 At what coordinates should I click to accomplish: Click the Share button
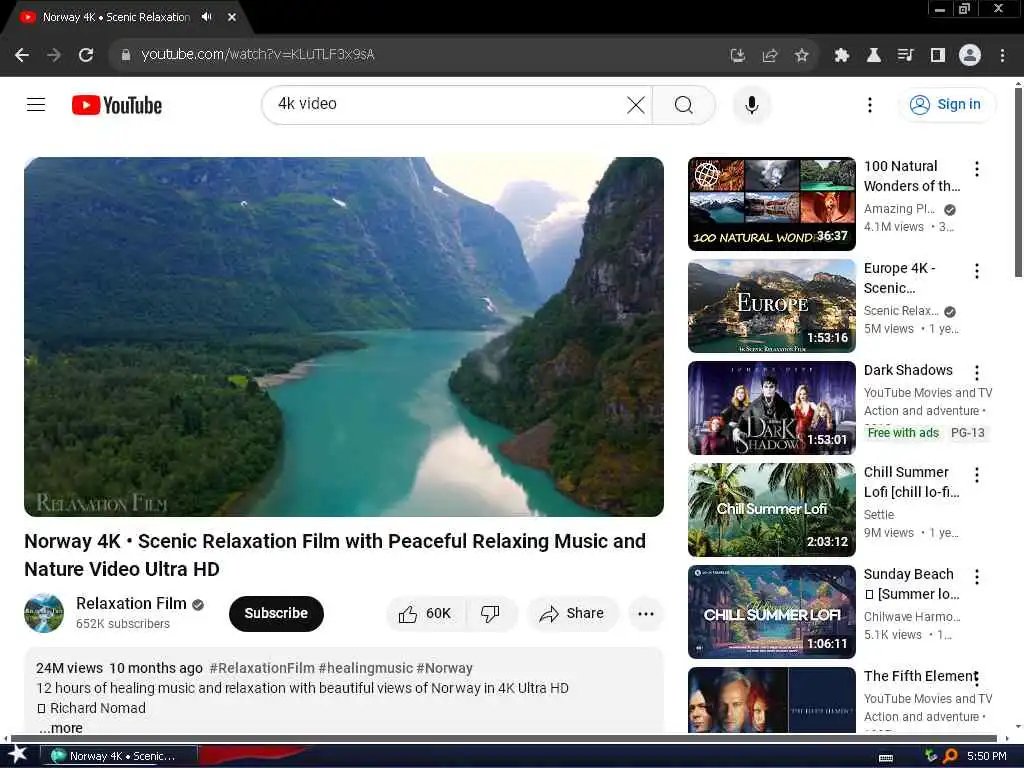[572, 613]
